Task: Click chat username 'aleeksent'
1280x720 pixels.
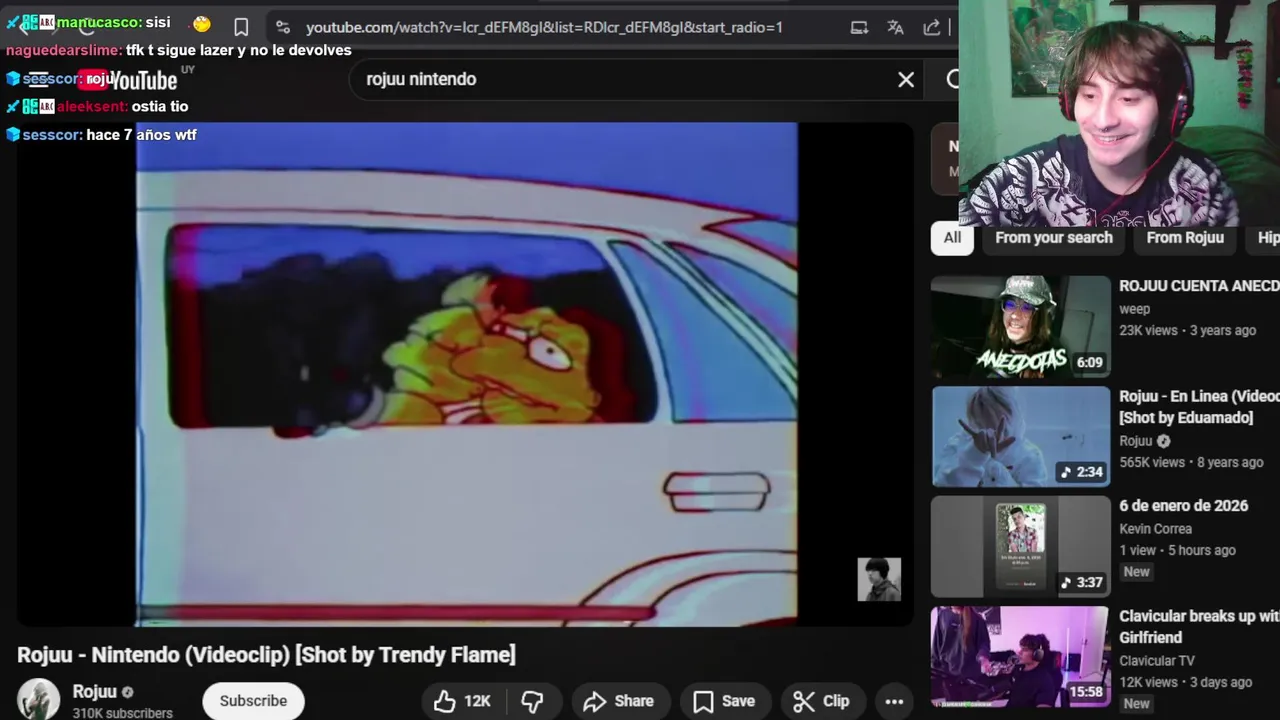Action: click(x=92, y=106)
